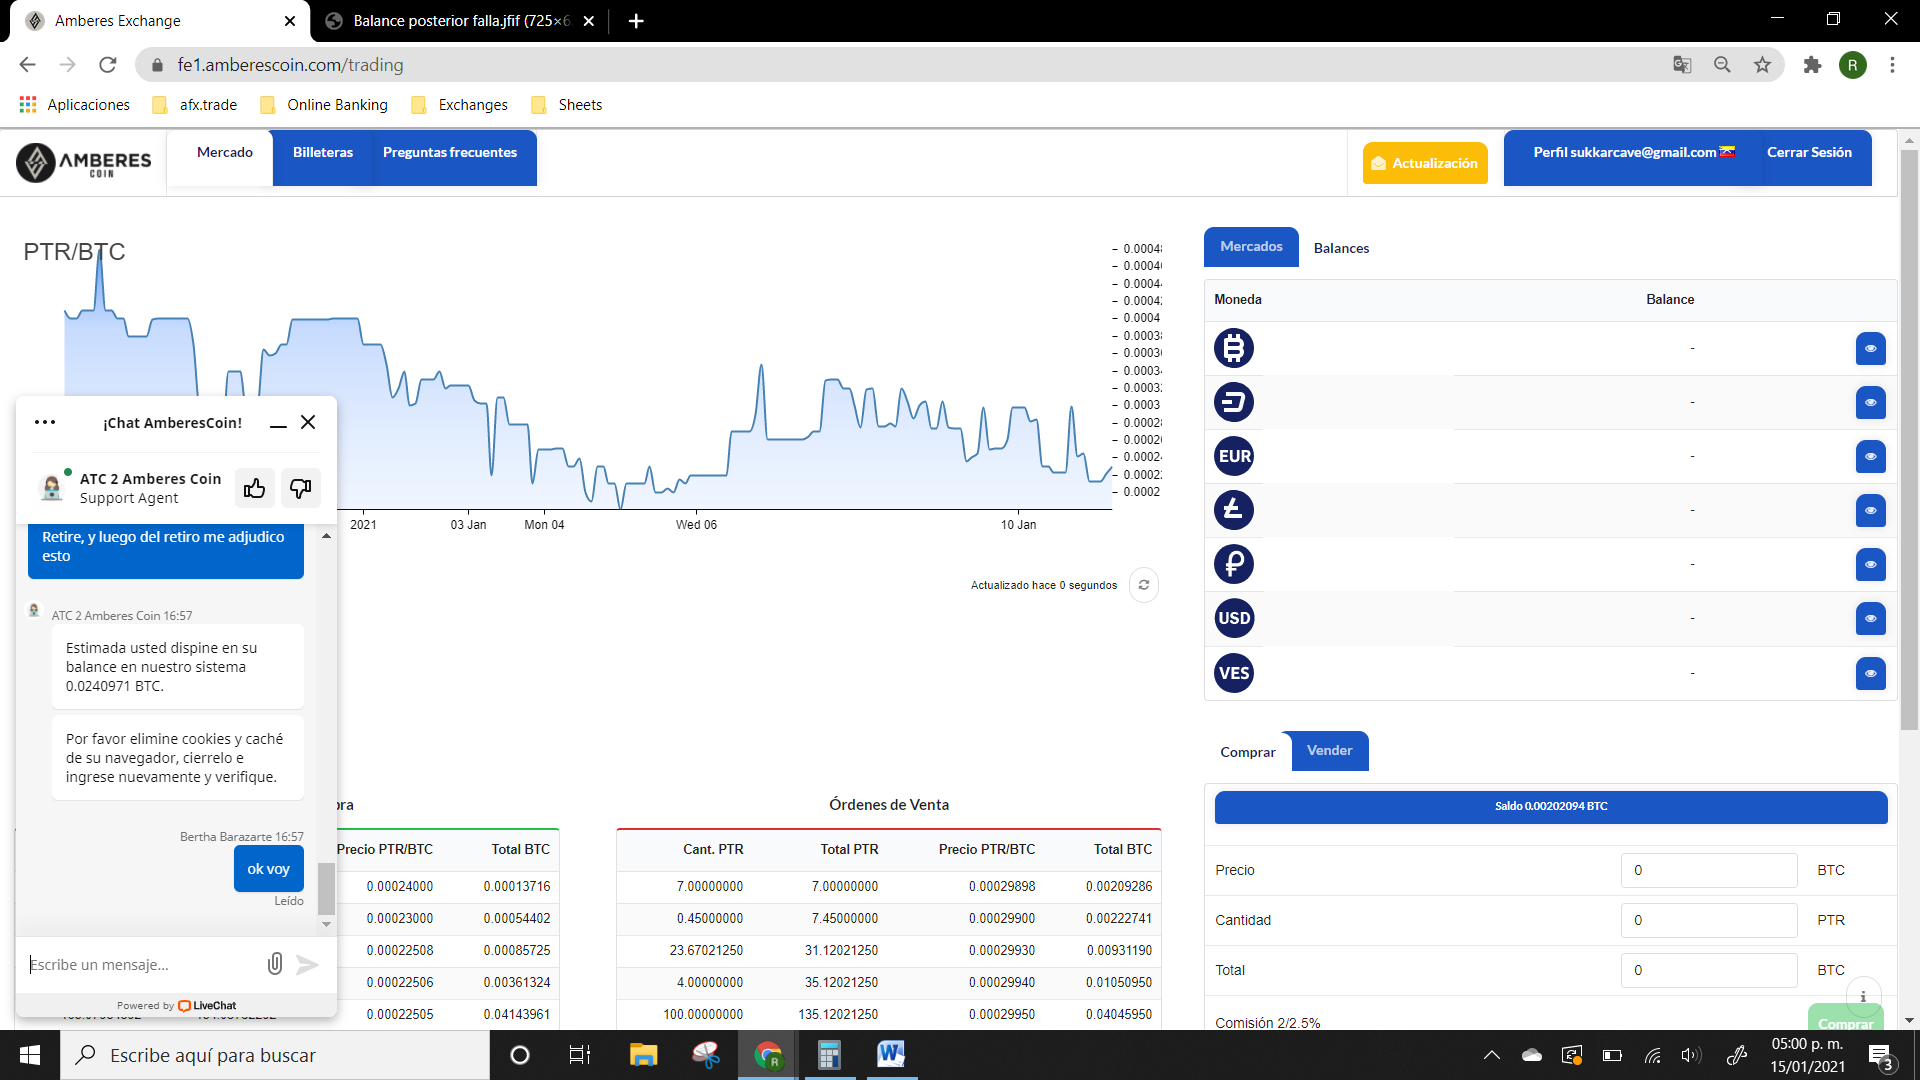
Task: Click the Bitcoin coin icon in Balances
Action: [1233, 348]
